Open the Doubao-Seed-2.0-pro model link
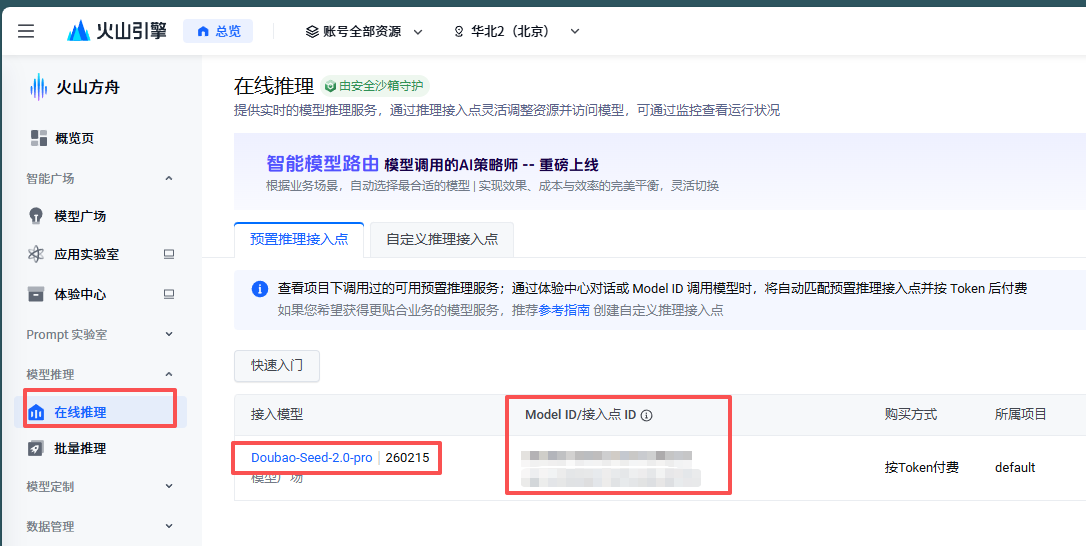Screen dimensions: 1086x546 [x=312, y=457]
